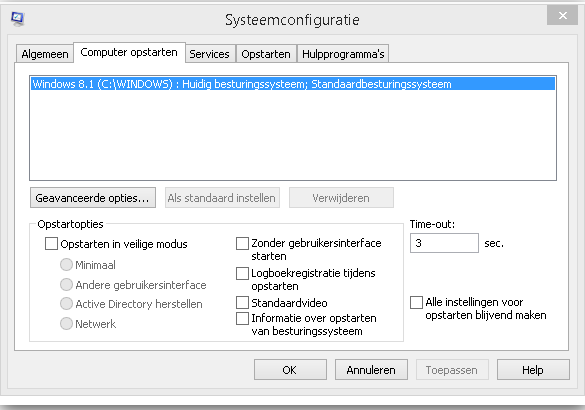Viewport: 585px width, 410px height.
Task: Click the Minimaal radio button
Action: (x=66, y=265)
